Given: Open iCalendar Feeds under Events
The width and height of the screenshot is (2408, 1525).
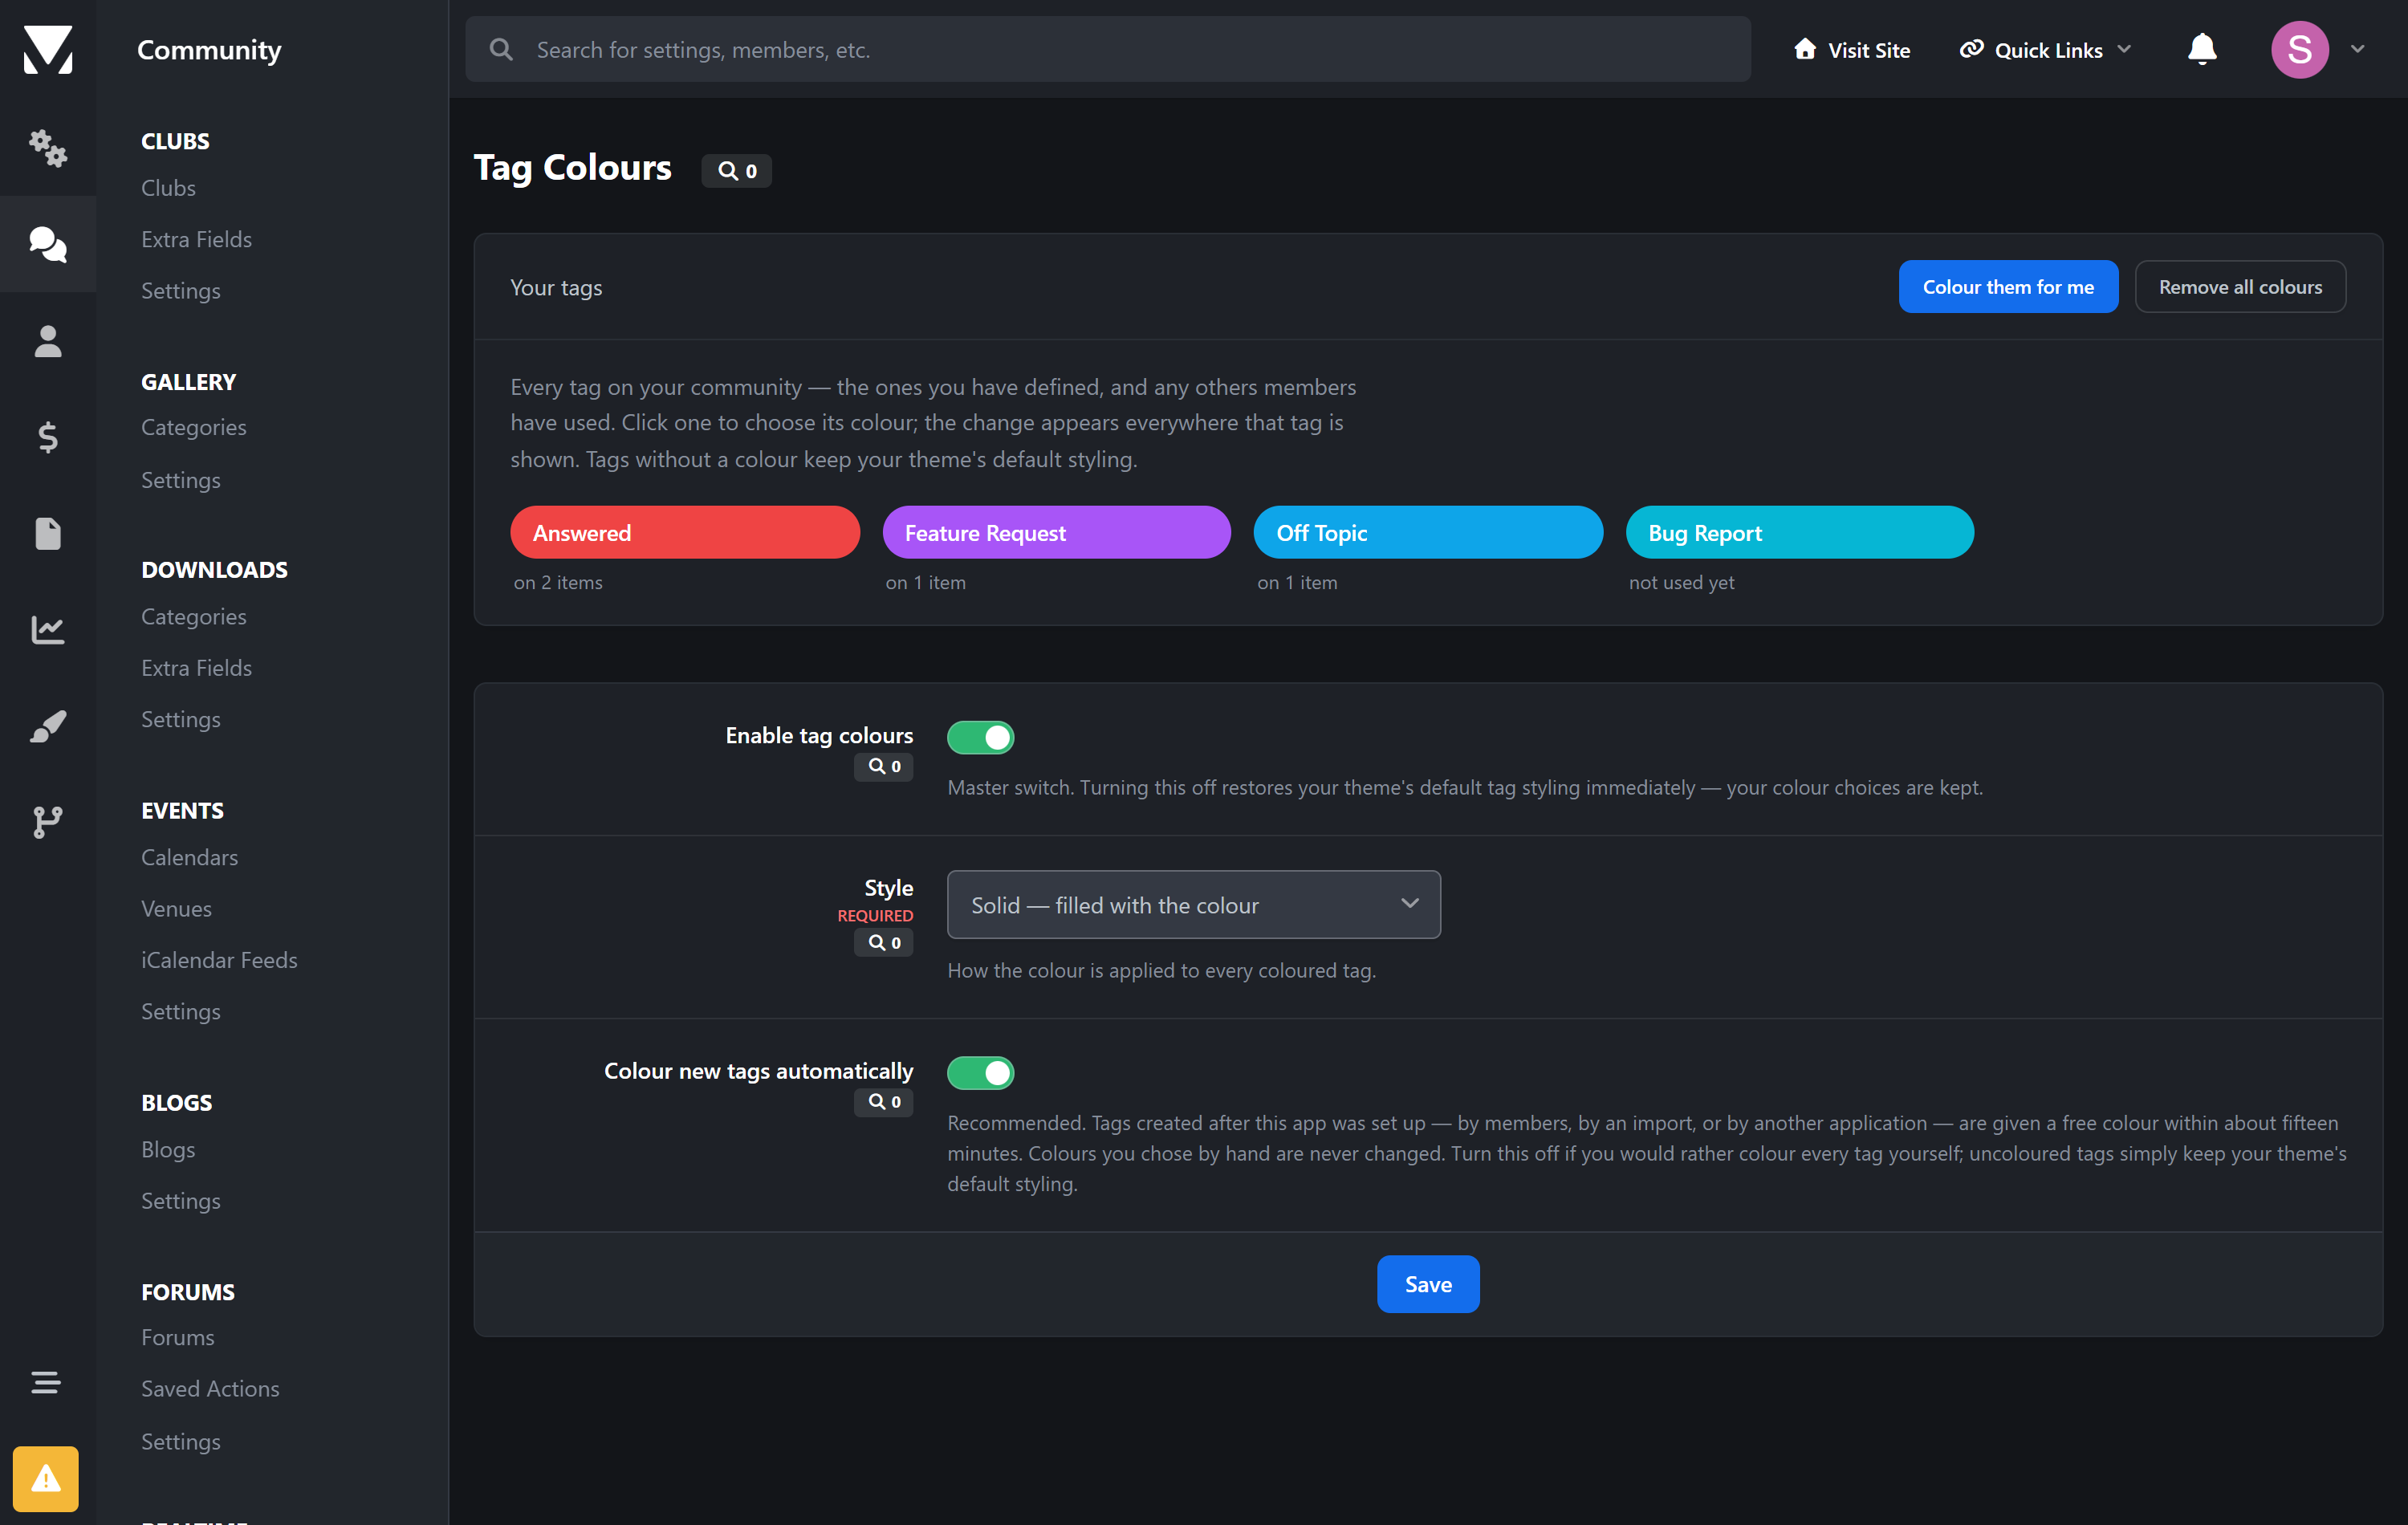Looking at the screenshot, I should (x=220, y=960).
